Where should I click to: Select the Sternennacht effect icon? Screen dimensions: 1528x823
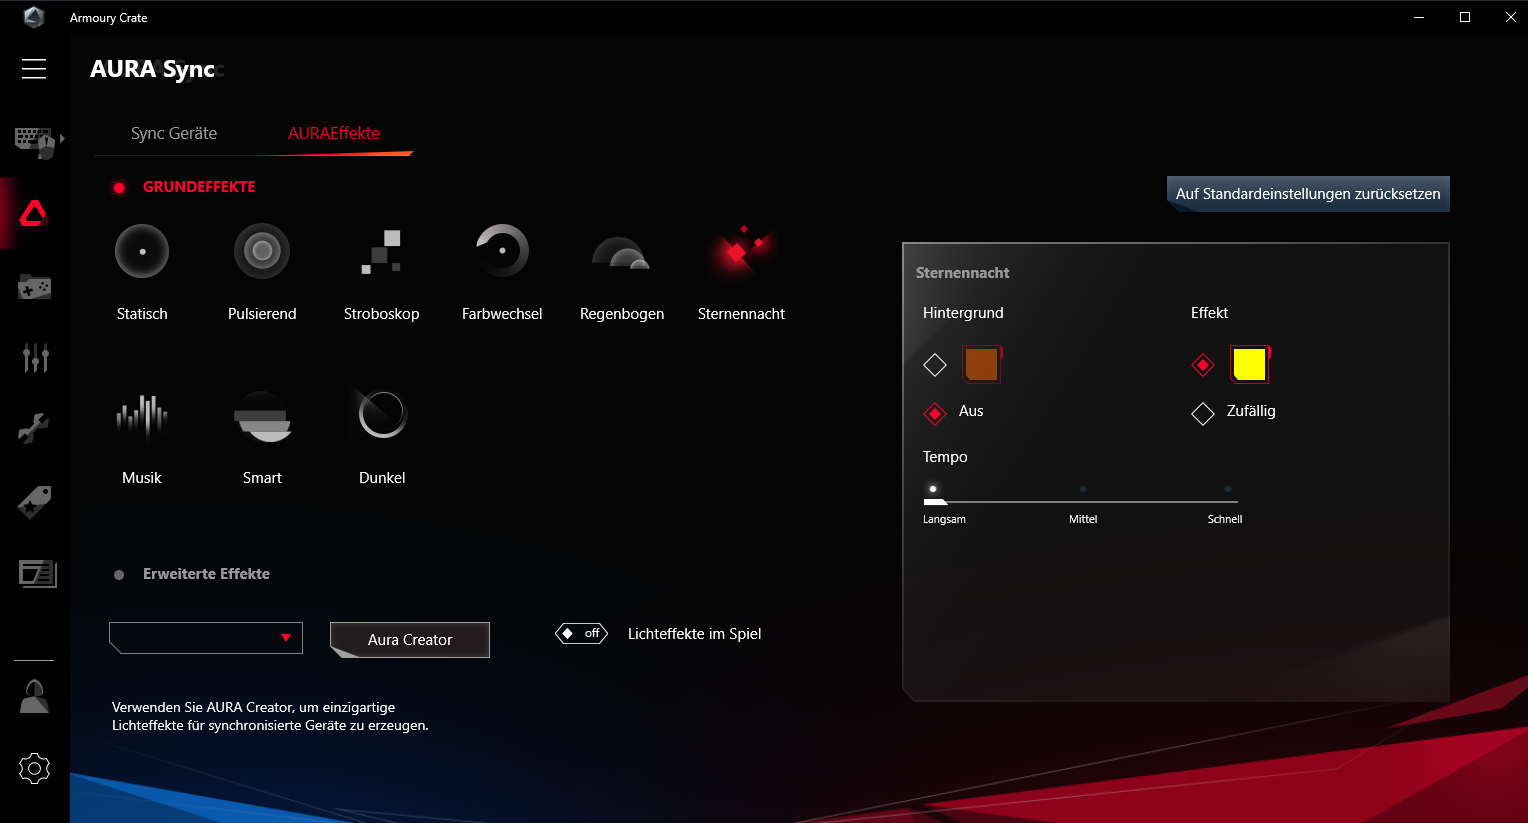point(741,251)
